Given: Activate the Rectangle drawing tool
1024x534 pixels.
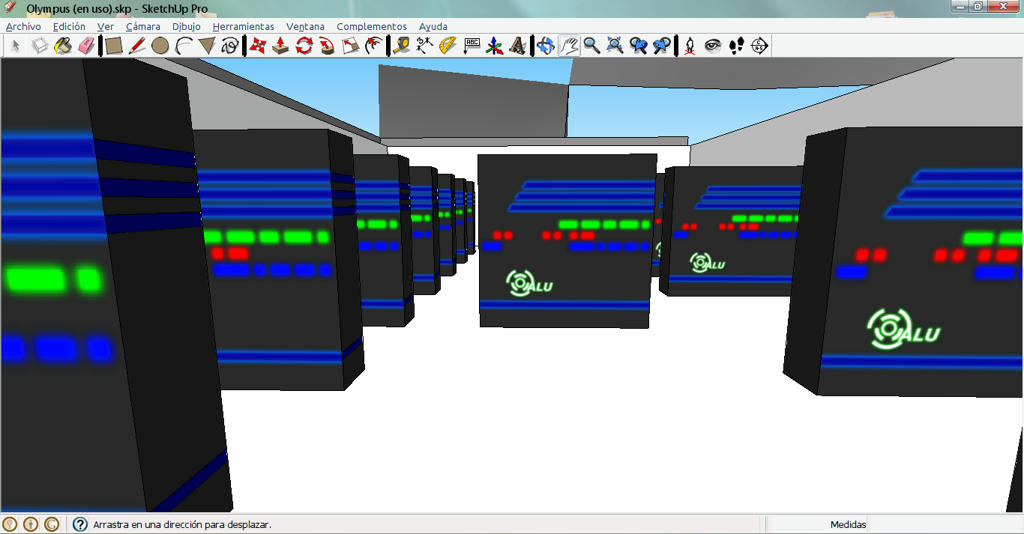Looking at the screenshot, I should 114,46.
